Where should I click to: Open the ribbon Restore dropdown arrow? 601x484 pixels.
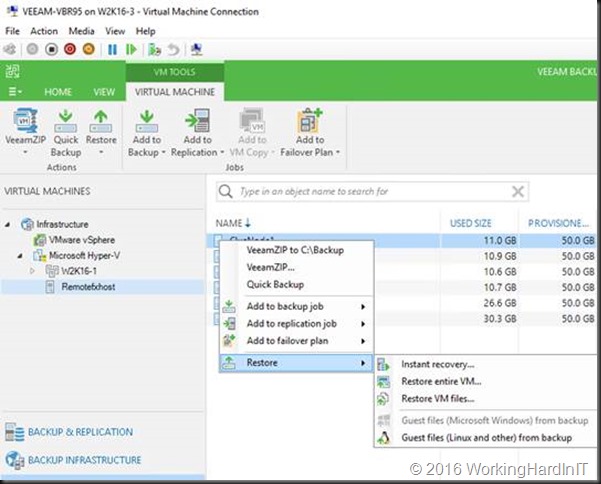(101, 152)
